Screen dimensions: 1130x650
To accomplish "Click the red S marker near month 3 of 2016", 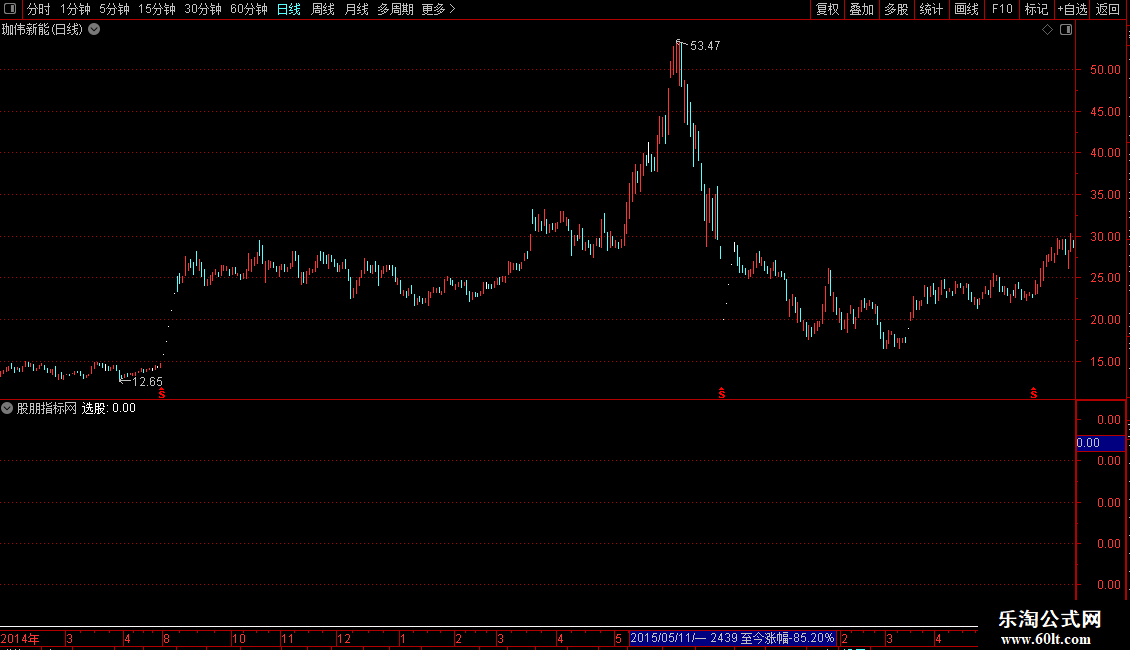I will pyautogui.click(x=1033, y=393).
